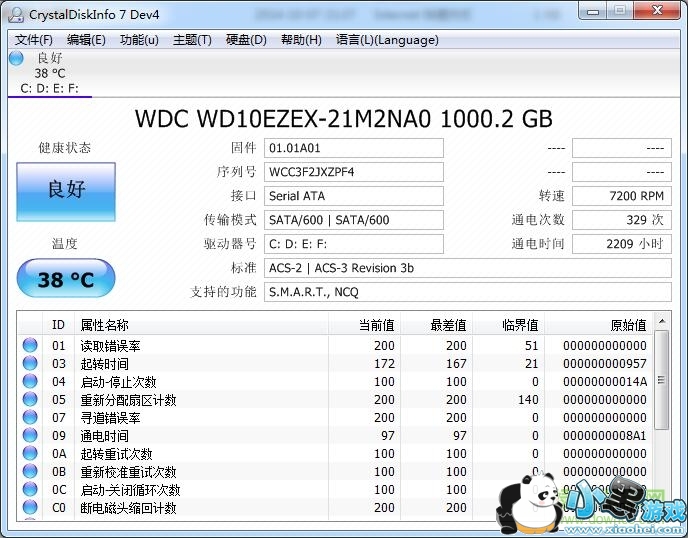688x538 pixels.
Task: Click the CrystalDiskInfo title bar icon
Action: tap(16, 14)
